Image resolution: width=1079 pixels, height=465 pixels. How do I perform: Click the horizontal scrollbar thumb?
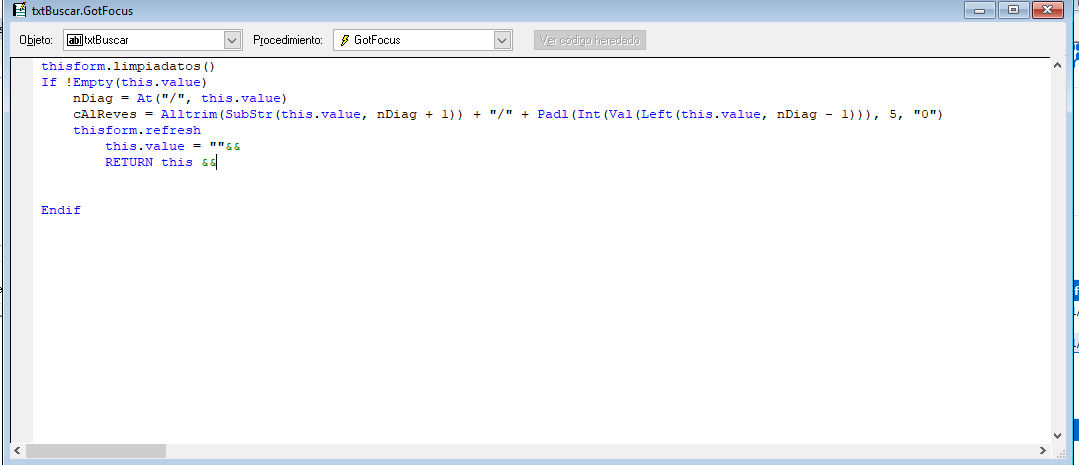96,451
